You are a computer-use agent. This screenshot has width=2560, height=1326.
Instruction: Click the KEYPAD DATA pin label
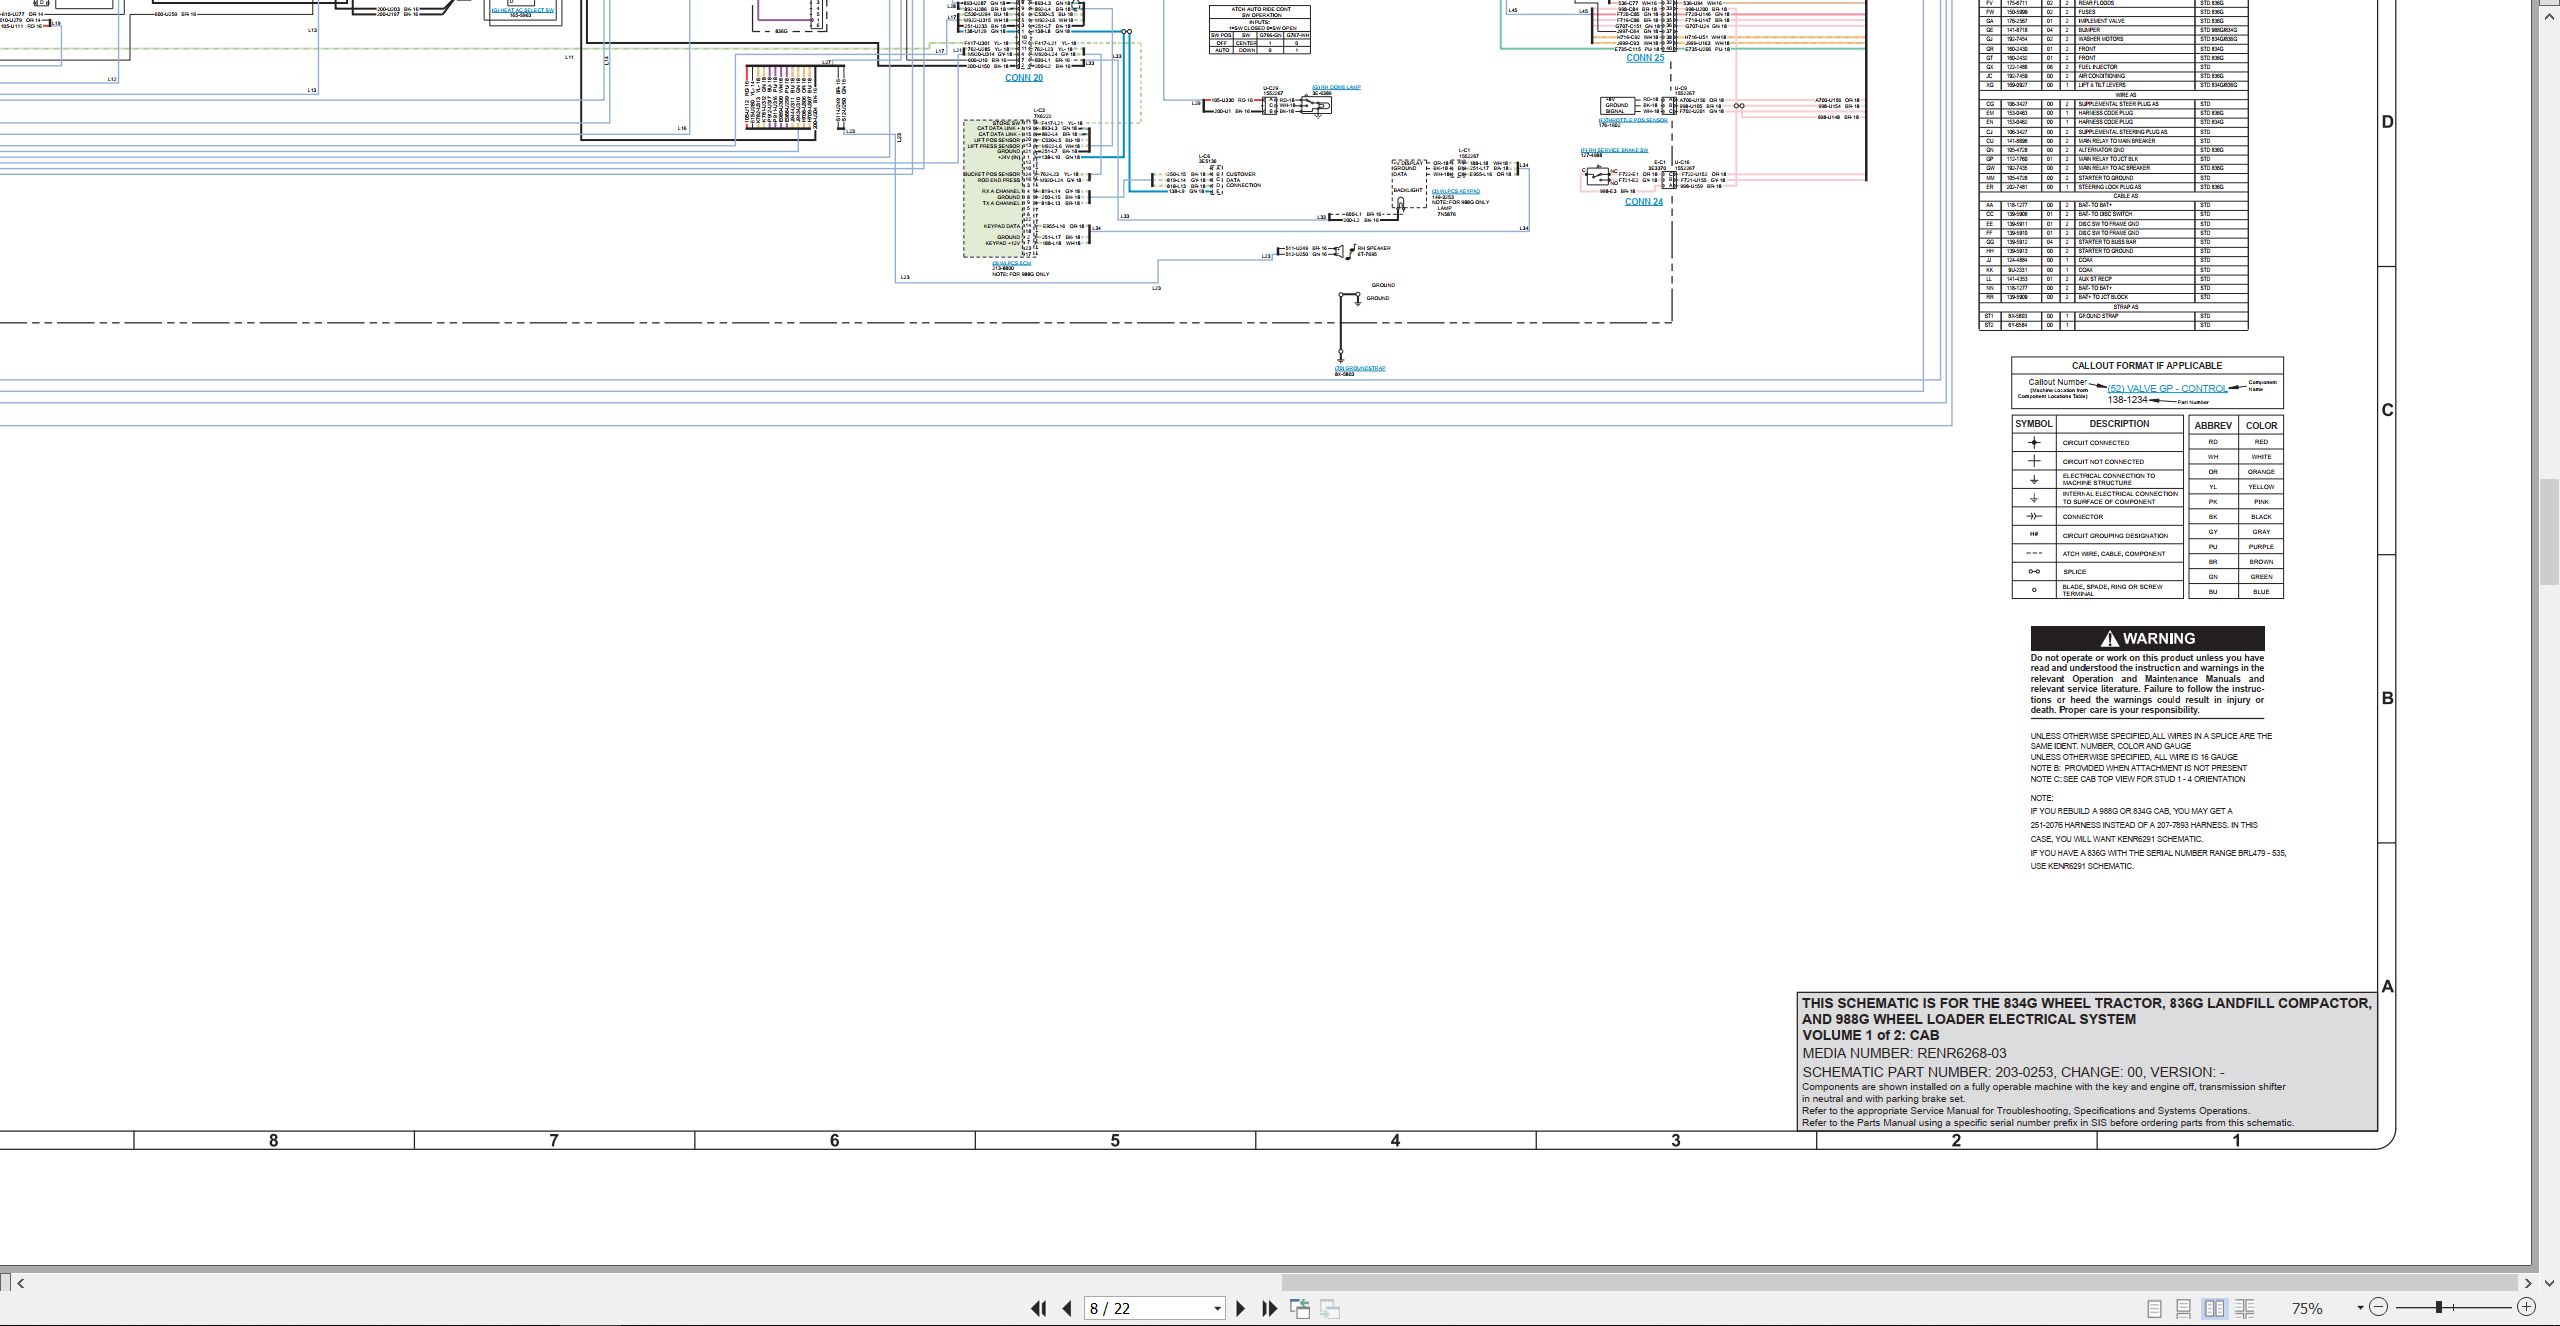point(1002,226)
